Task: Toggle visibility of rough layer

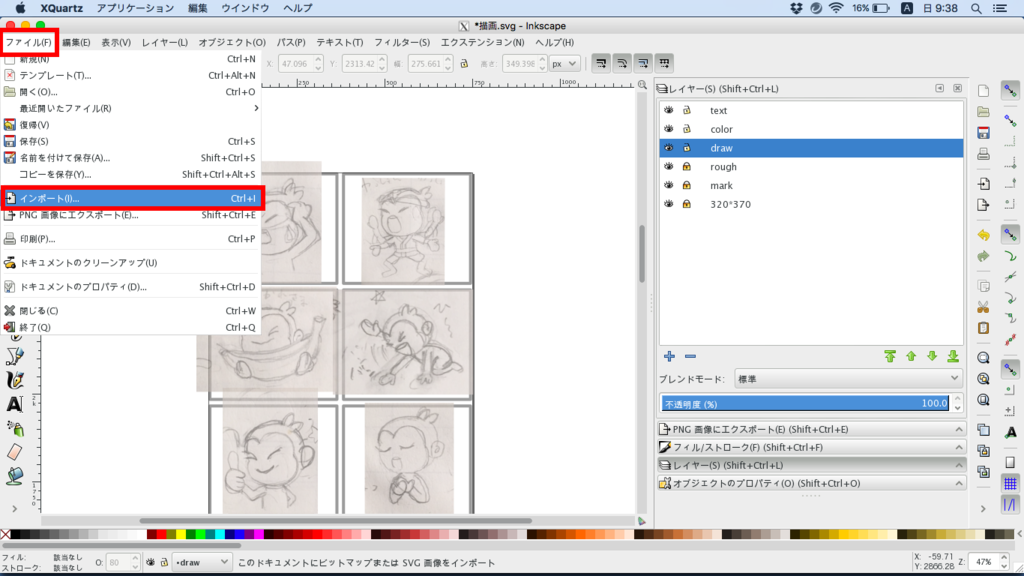Action: (x=669, y=167)
